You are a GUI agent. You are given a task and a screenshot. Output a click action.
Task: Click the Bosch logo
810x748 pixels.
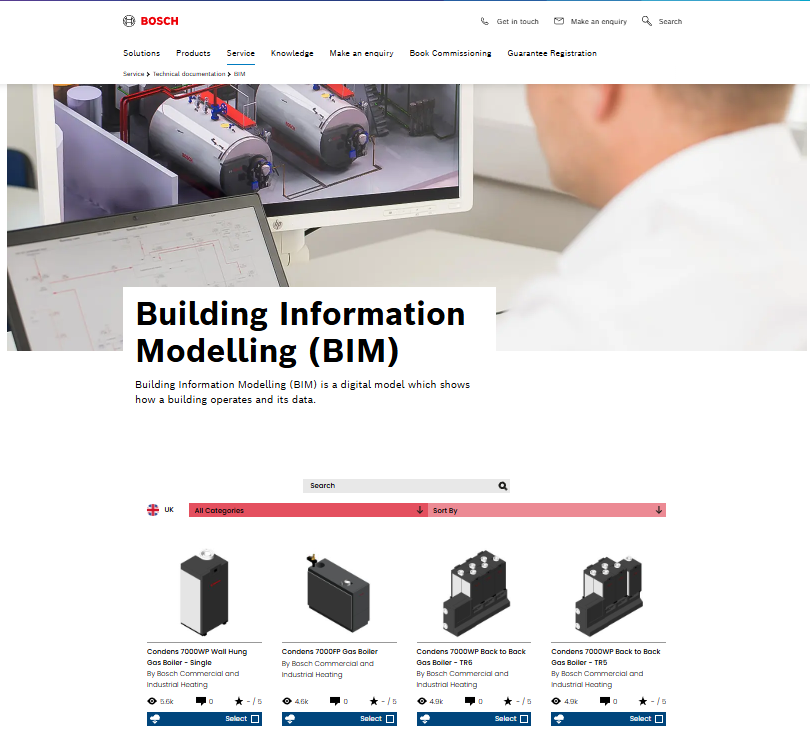150,21
